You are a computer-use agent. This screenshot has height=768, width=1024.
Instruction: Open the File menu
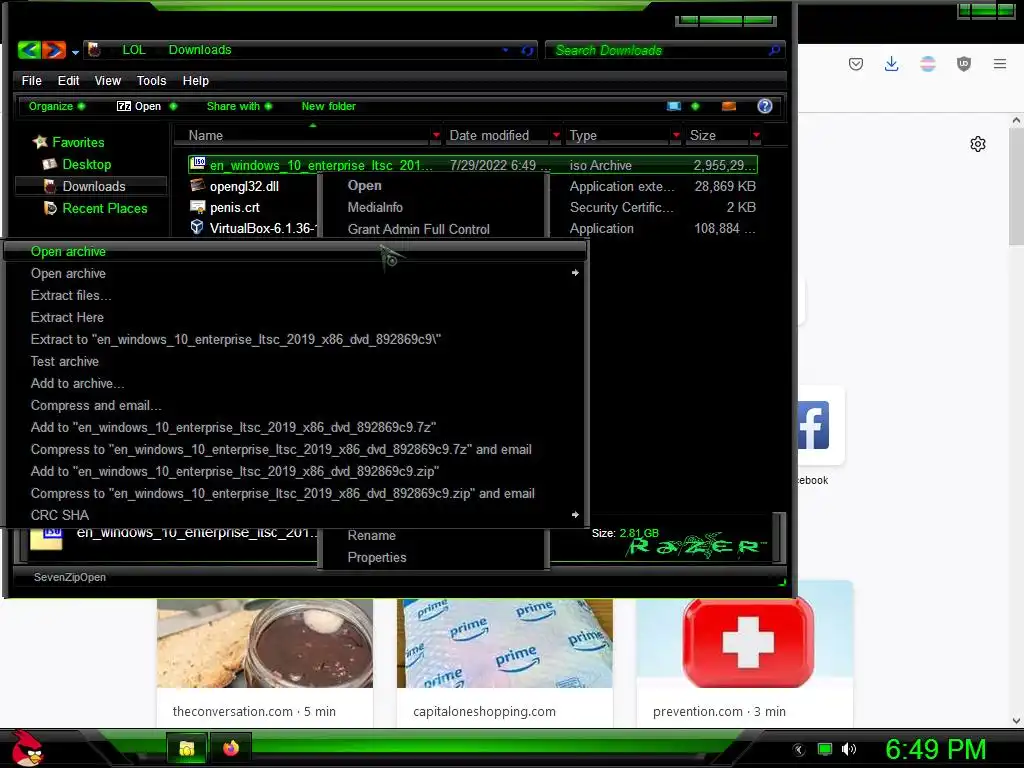click(x=31, y=80)
